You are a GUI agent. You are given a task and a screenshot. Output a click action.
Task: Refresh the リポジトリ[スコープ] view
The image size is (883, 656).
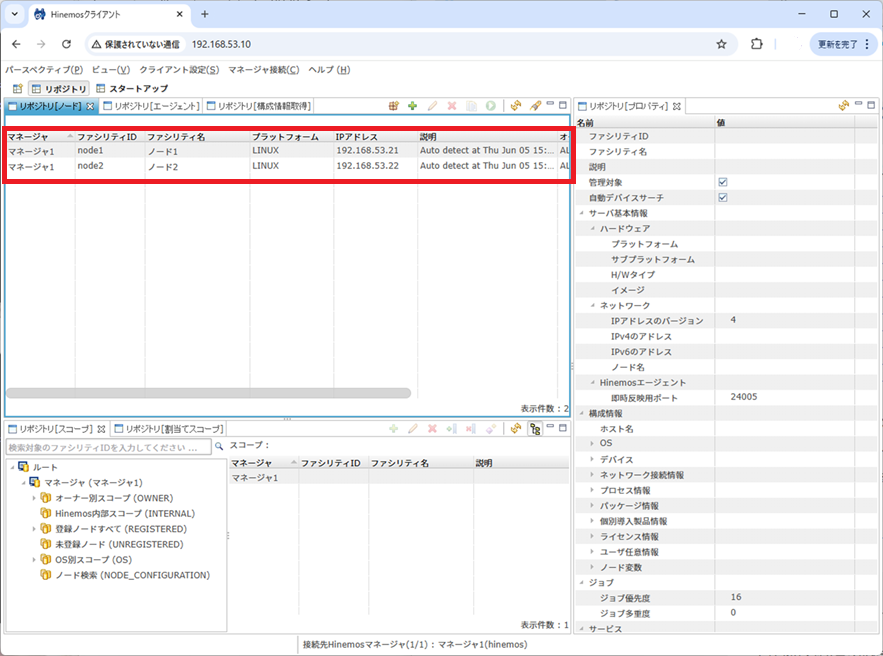tap(516, 429)
